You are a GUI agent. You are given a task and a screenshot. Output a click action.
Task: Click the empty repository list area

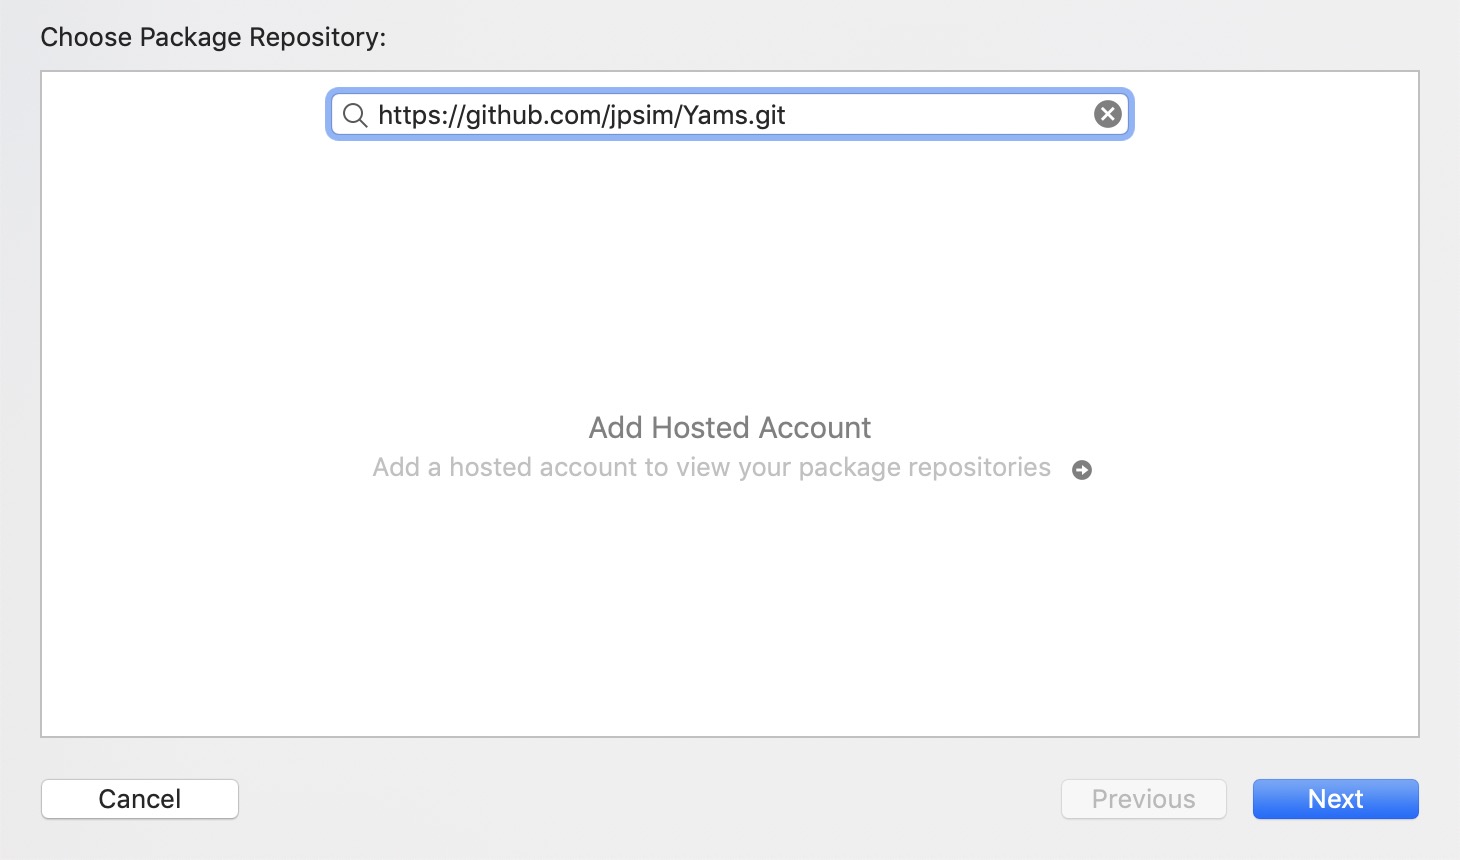[x=730, y=600]
